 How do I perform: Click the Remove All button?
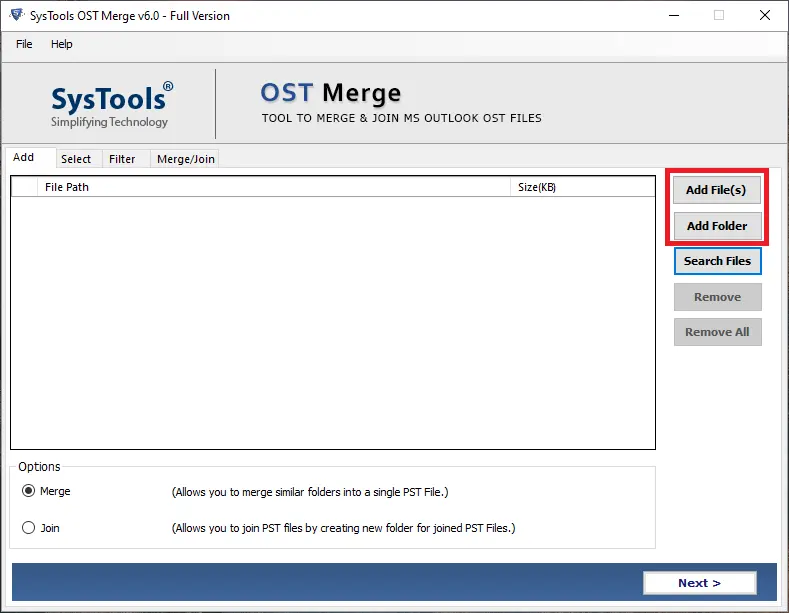tap(718, 332)
